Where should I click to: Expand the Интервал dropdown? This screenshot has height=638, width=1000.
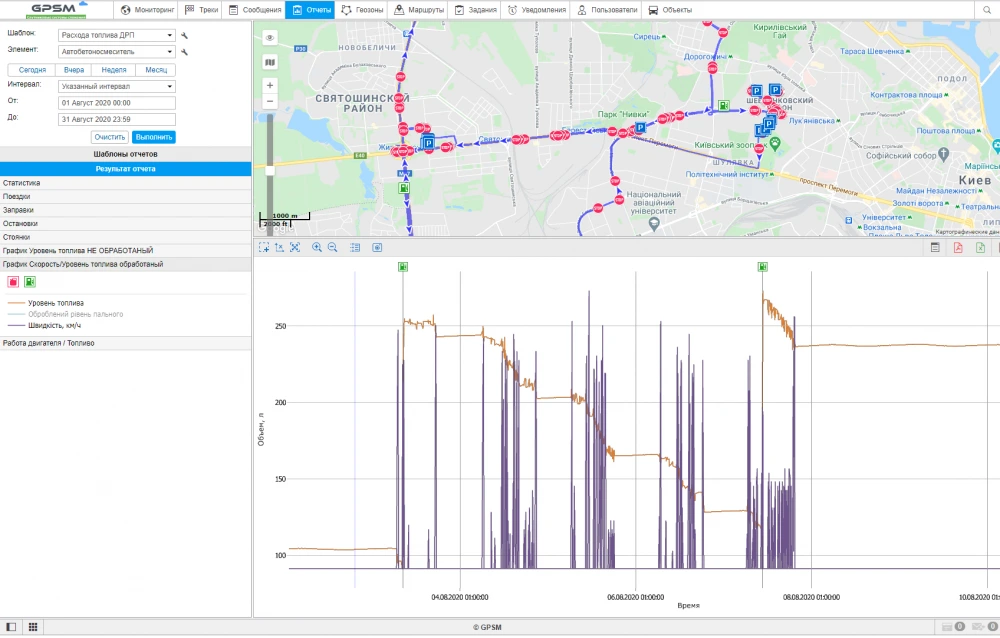(116, 86)
